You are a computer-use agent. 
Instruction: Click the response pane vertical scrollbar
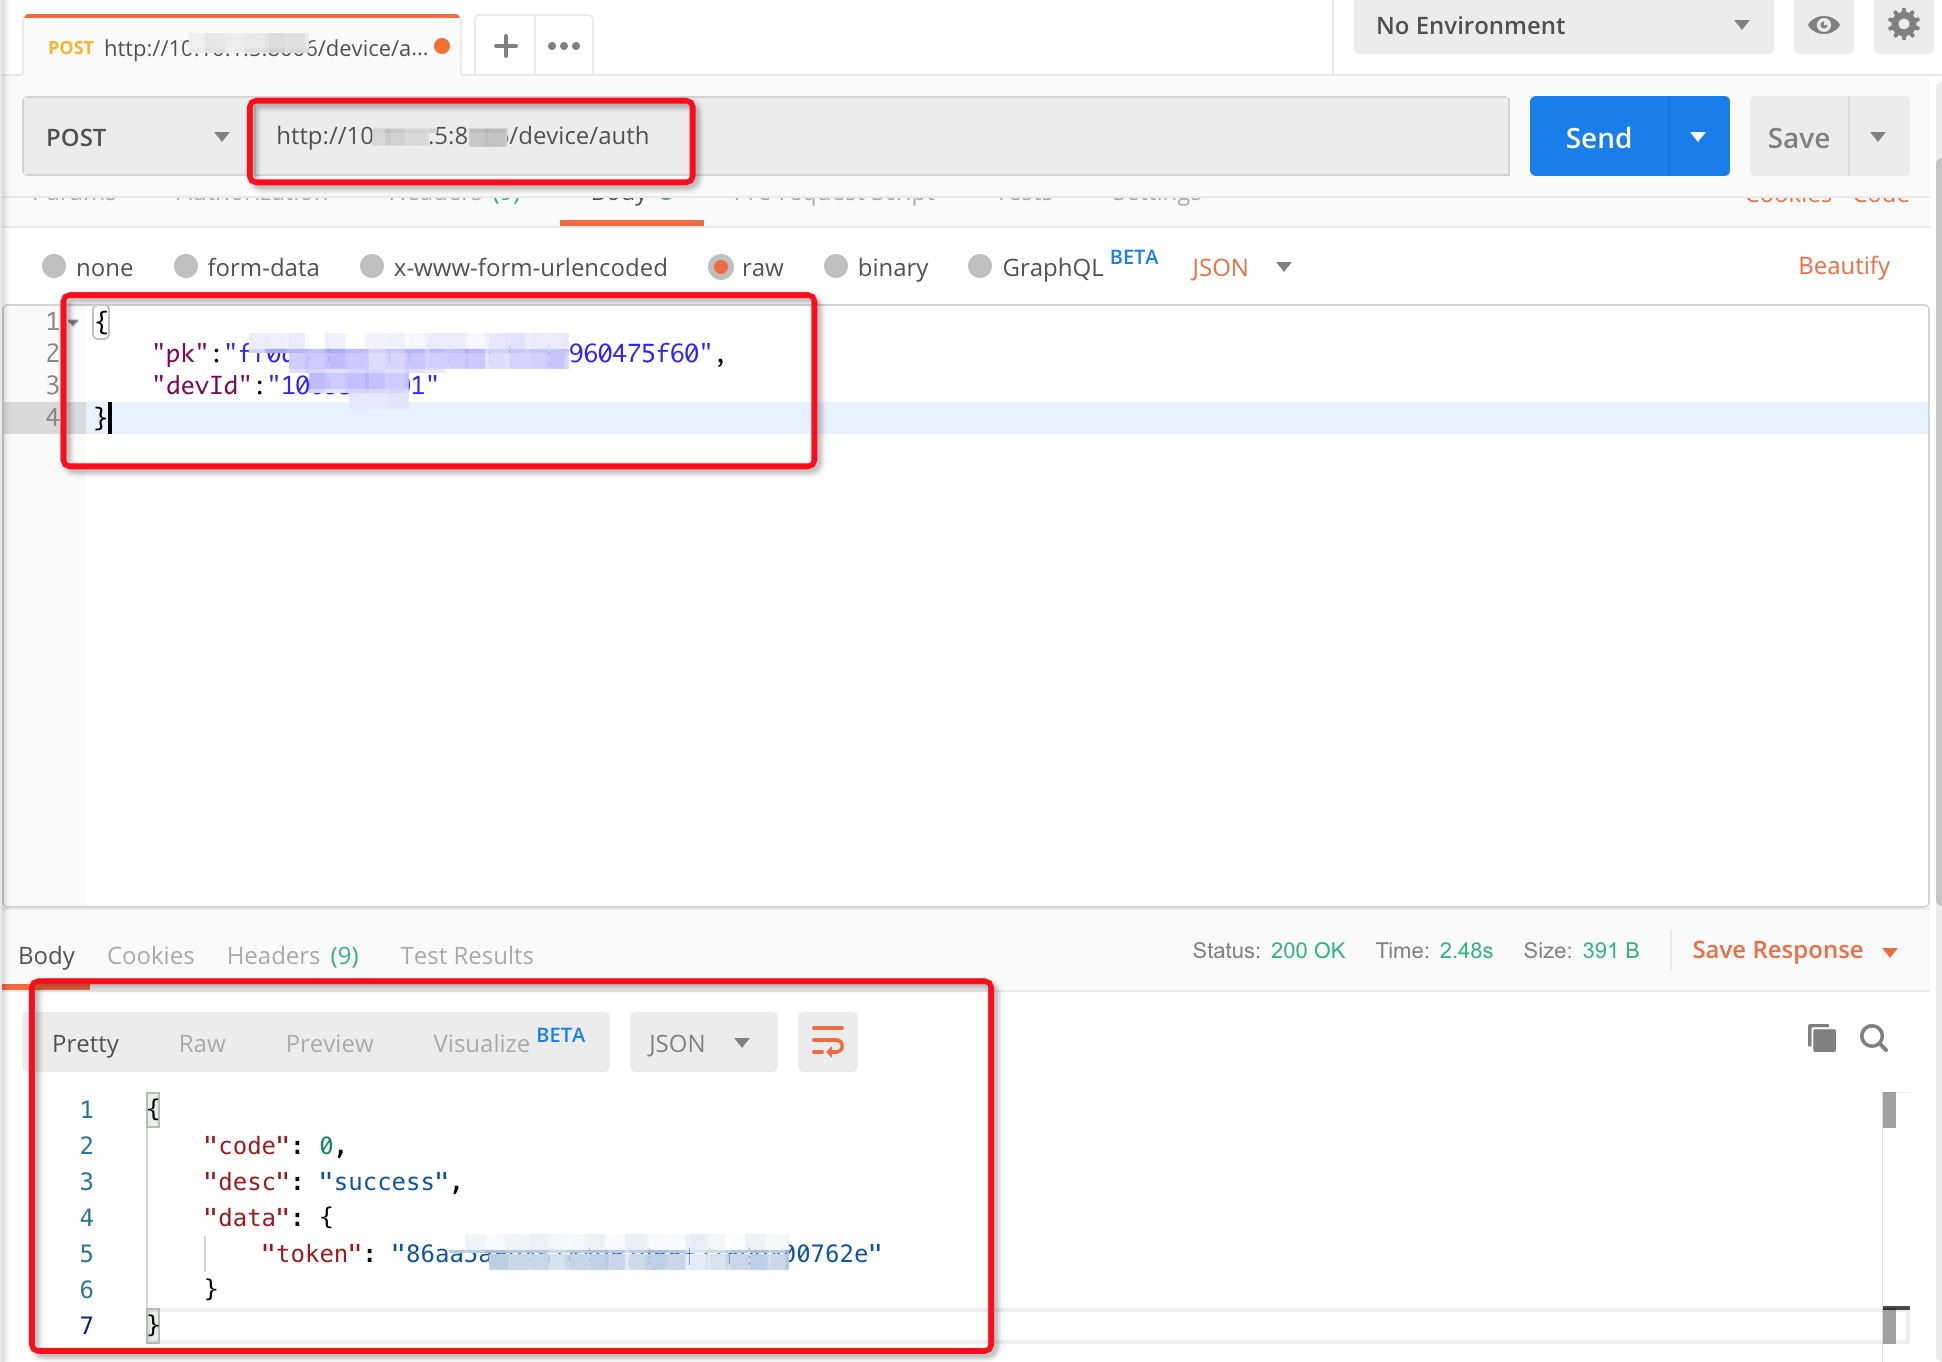coord(1889,1110)
